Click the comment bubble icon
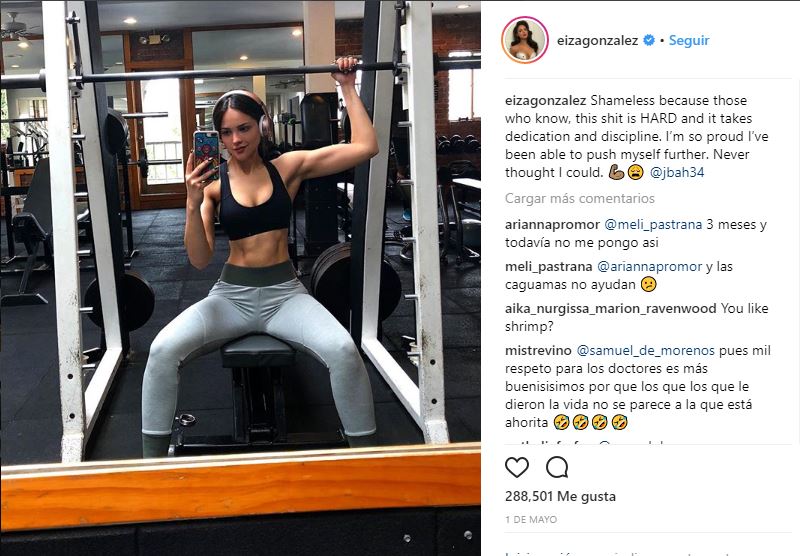This screenshot has width=800, height=556. pos(557,467)
